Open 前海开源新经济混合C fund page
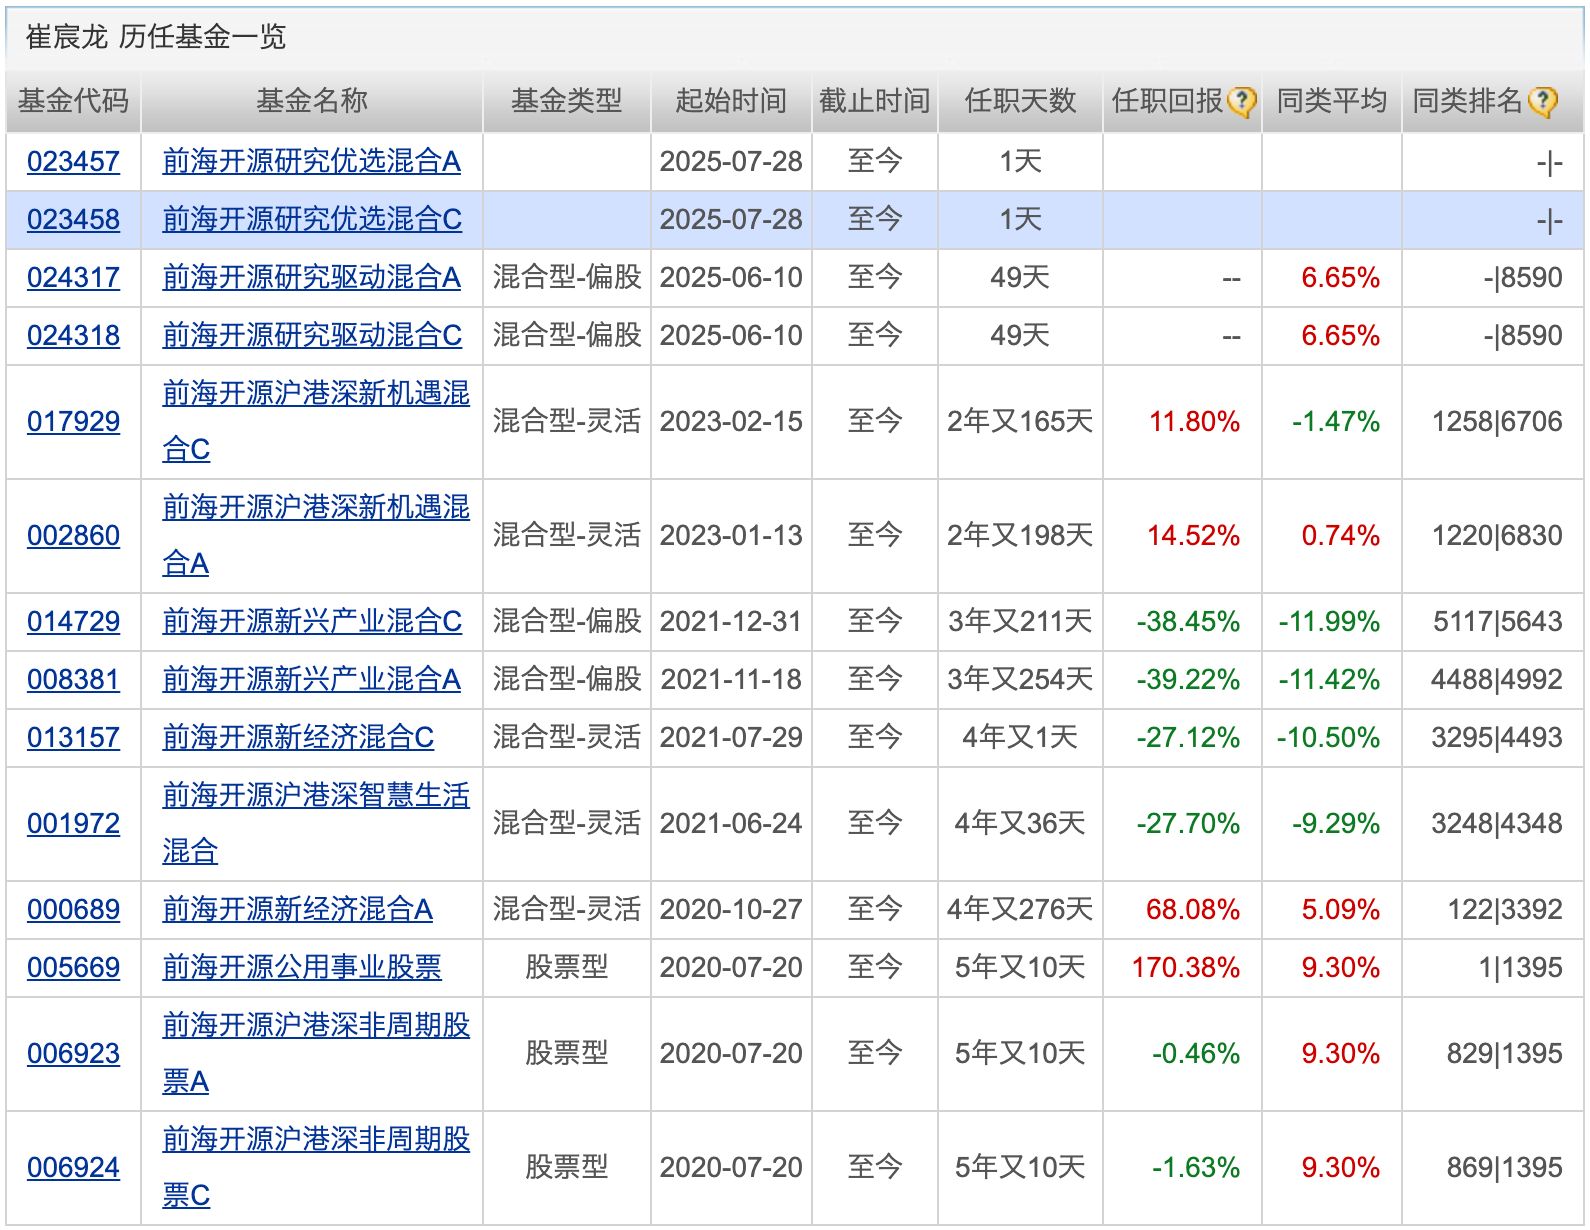The image size is (1590, 1230). tap(298, 737)
